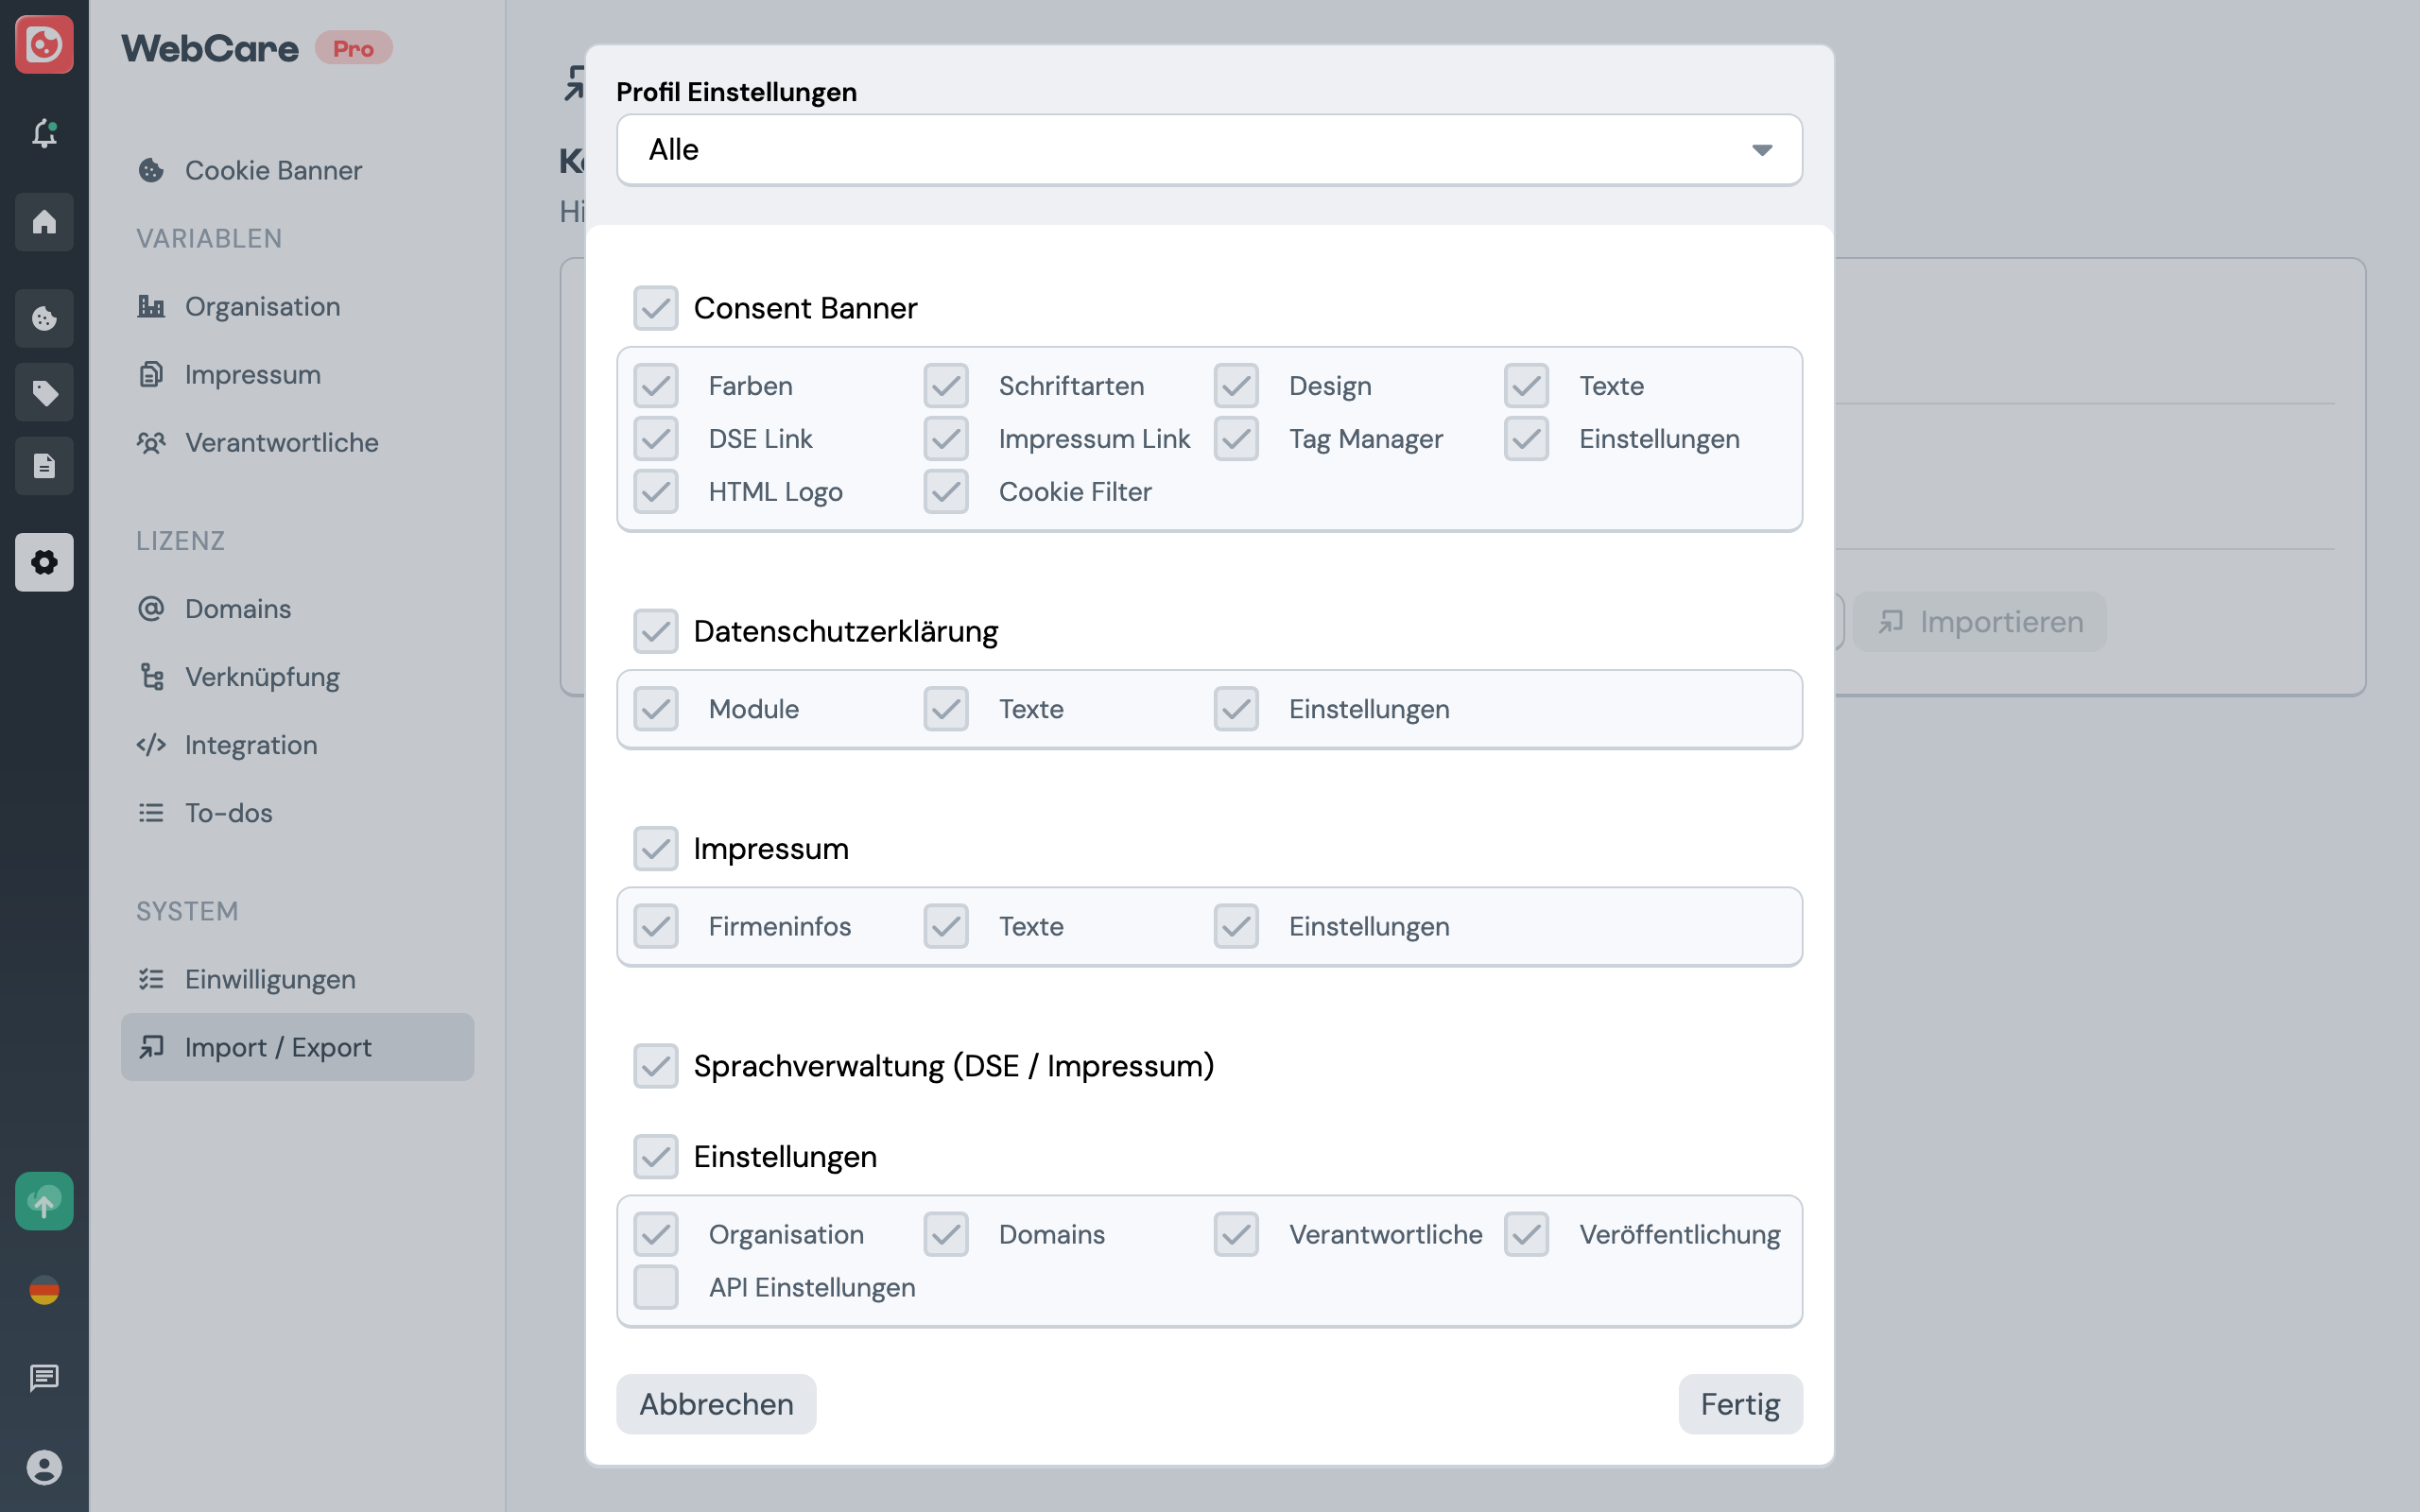
Task: Open the user profile icon at bottom
Action: (44, 1466)
